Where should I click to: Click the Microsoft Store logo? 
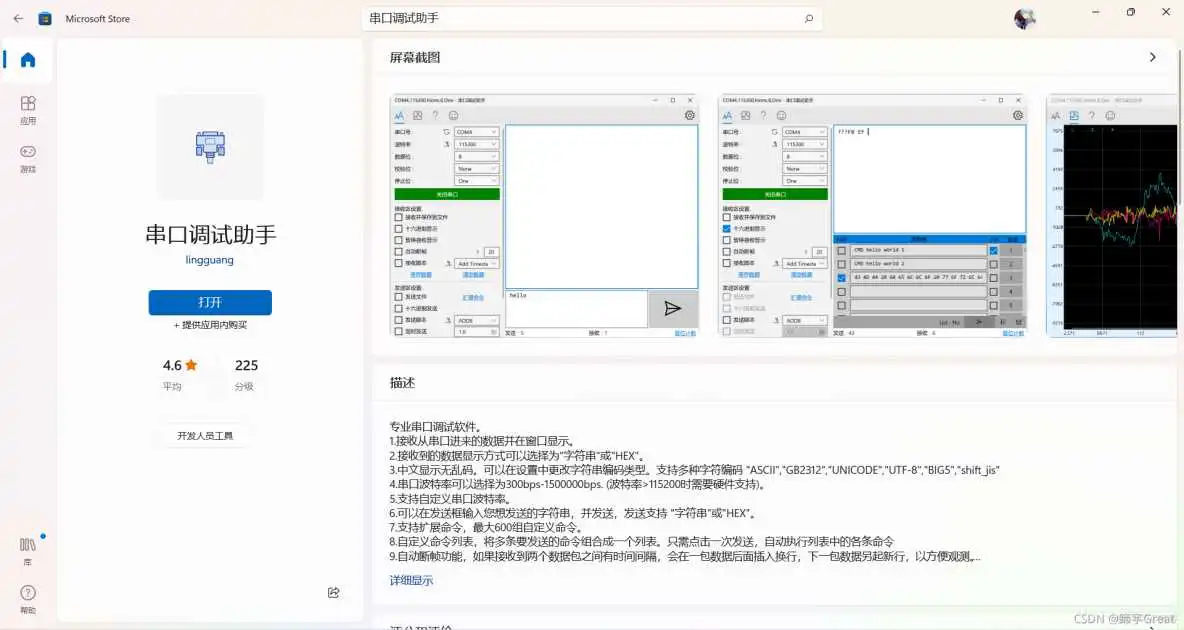pyautogui.click(x=44, y=17)
